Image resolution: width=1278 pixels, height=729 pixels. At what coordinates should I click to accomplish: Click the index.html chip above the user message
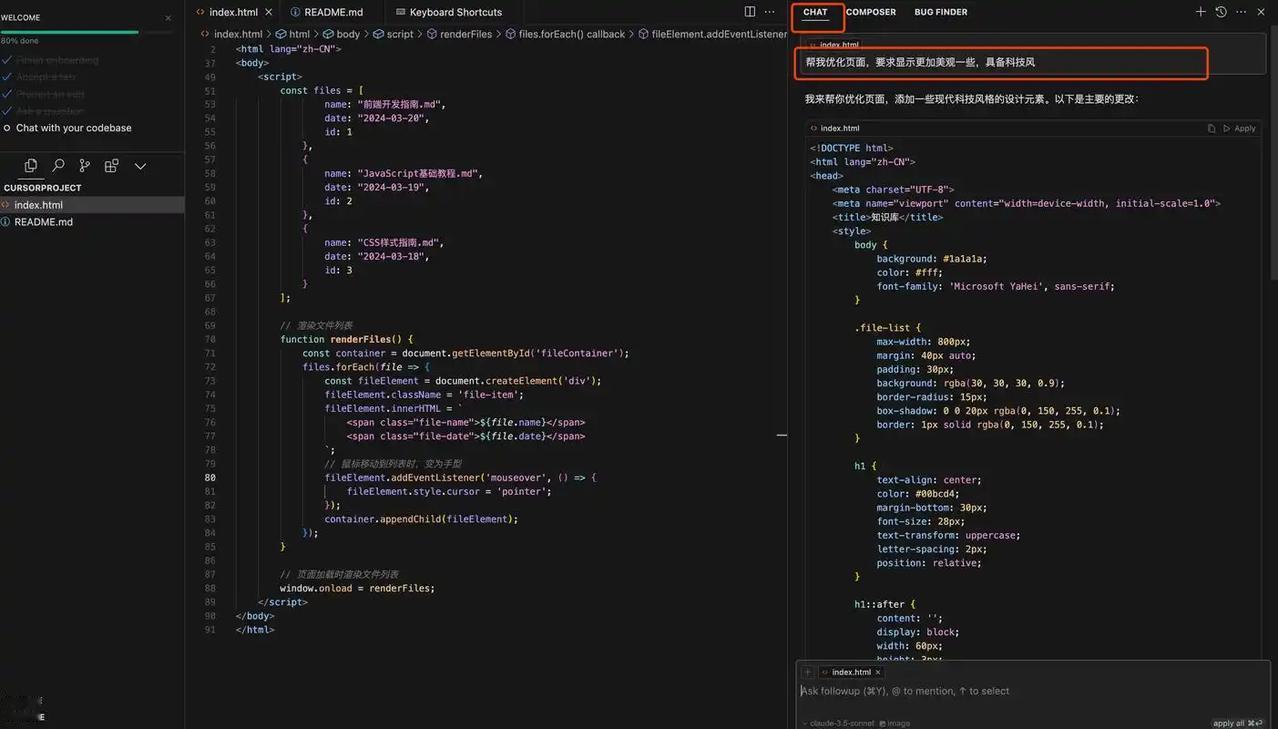click(x=834, y=45)
